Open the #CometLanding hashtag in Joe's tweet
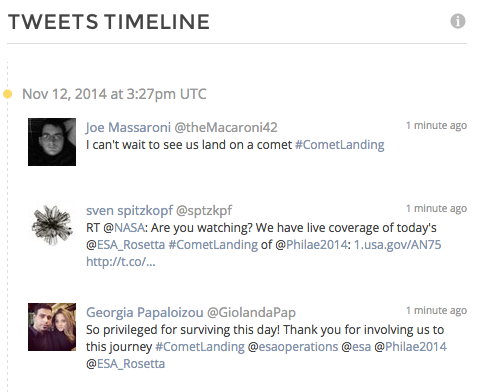The width and height of the screenshot is (483, 392). click(340, 145)
